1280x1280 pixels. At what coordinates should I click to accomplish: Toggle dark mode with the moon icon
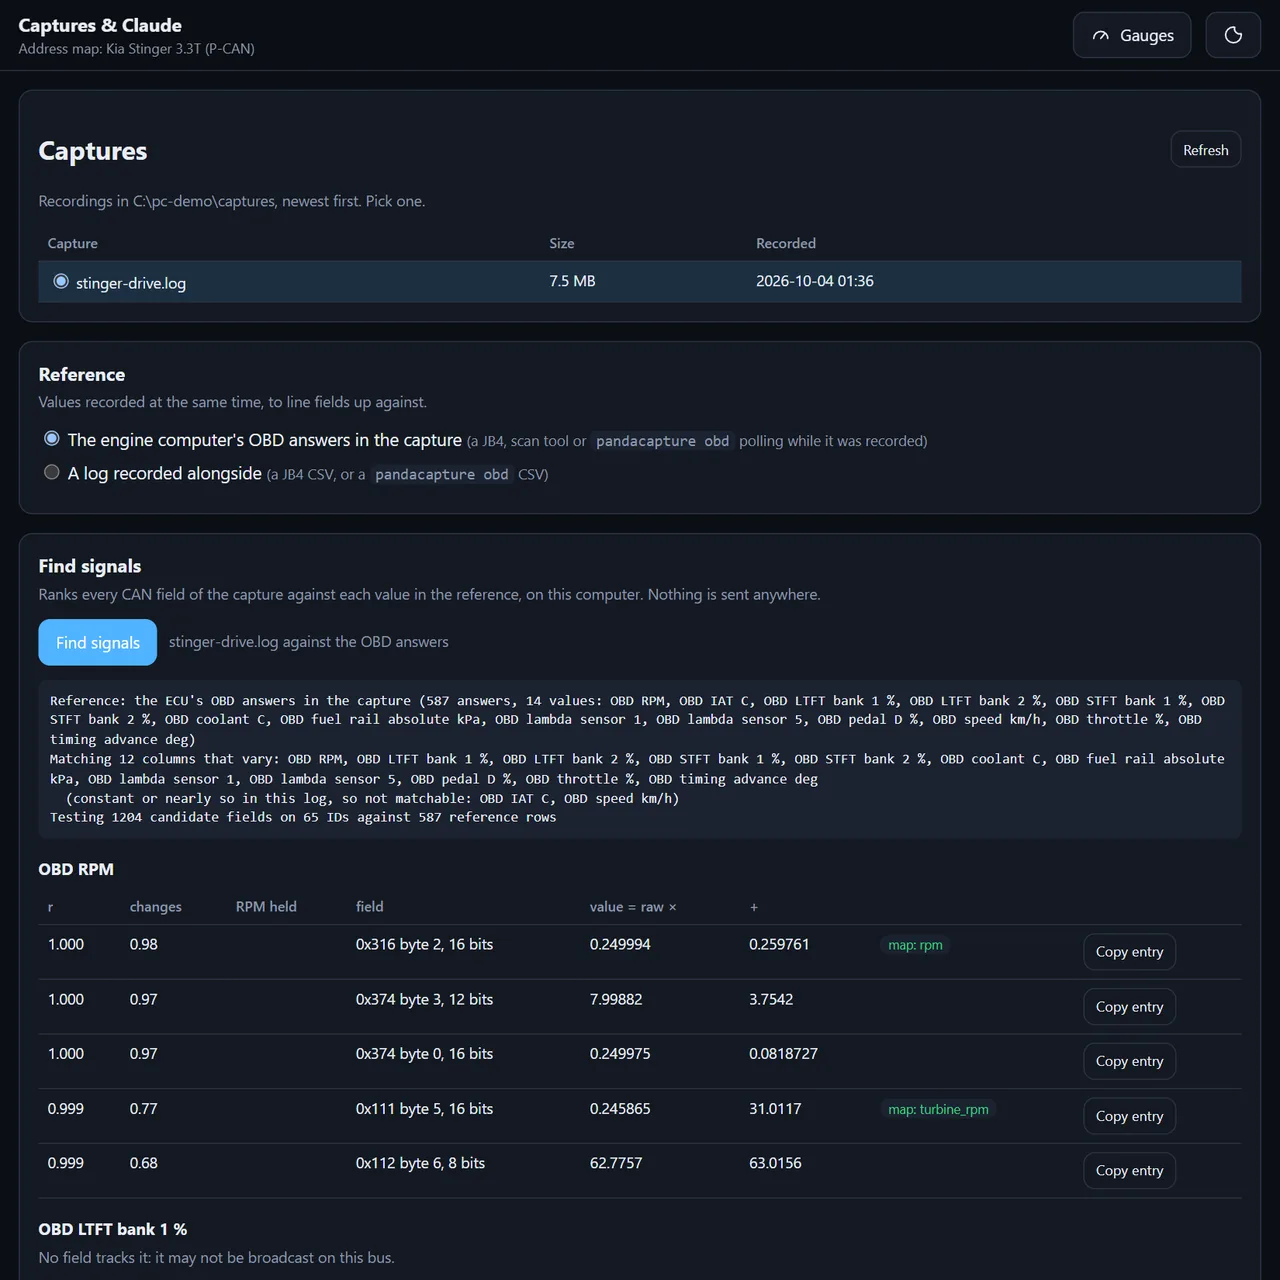coord(1233,35)
